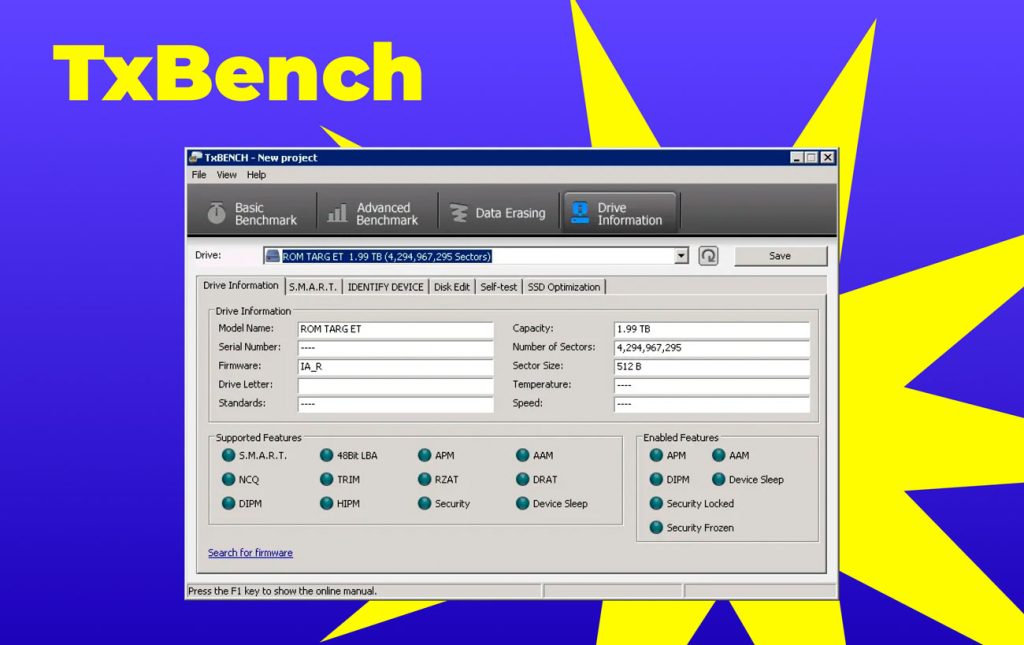The width and height of the screenshot is (1024, 645).
Task: Switch to the SSD Optimization tab
Action: pos(564,287)
